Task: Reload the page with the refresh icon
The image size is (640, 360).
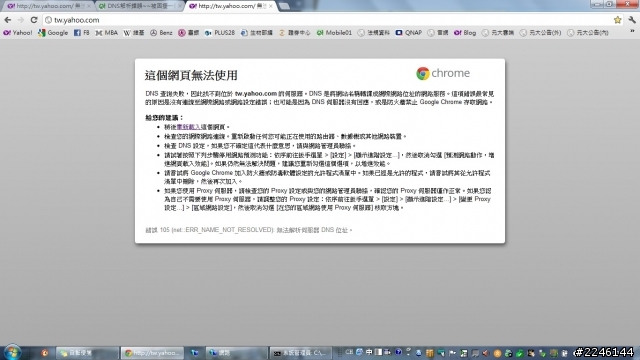Action: point(34,20)
